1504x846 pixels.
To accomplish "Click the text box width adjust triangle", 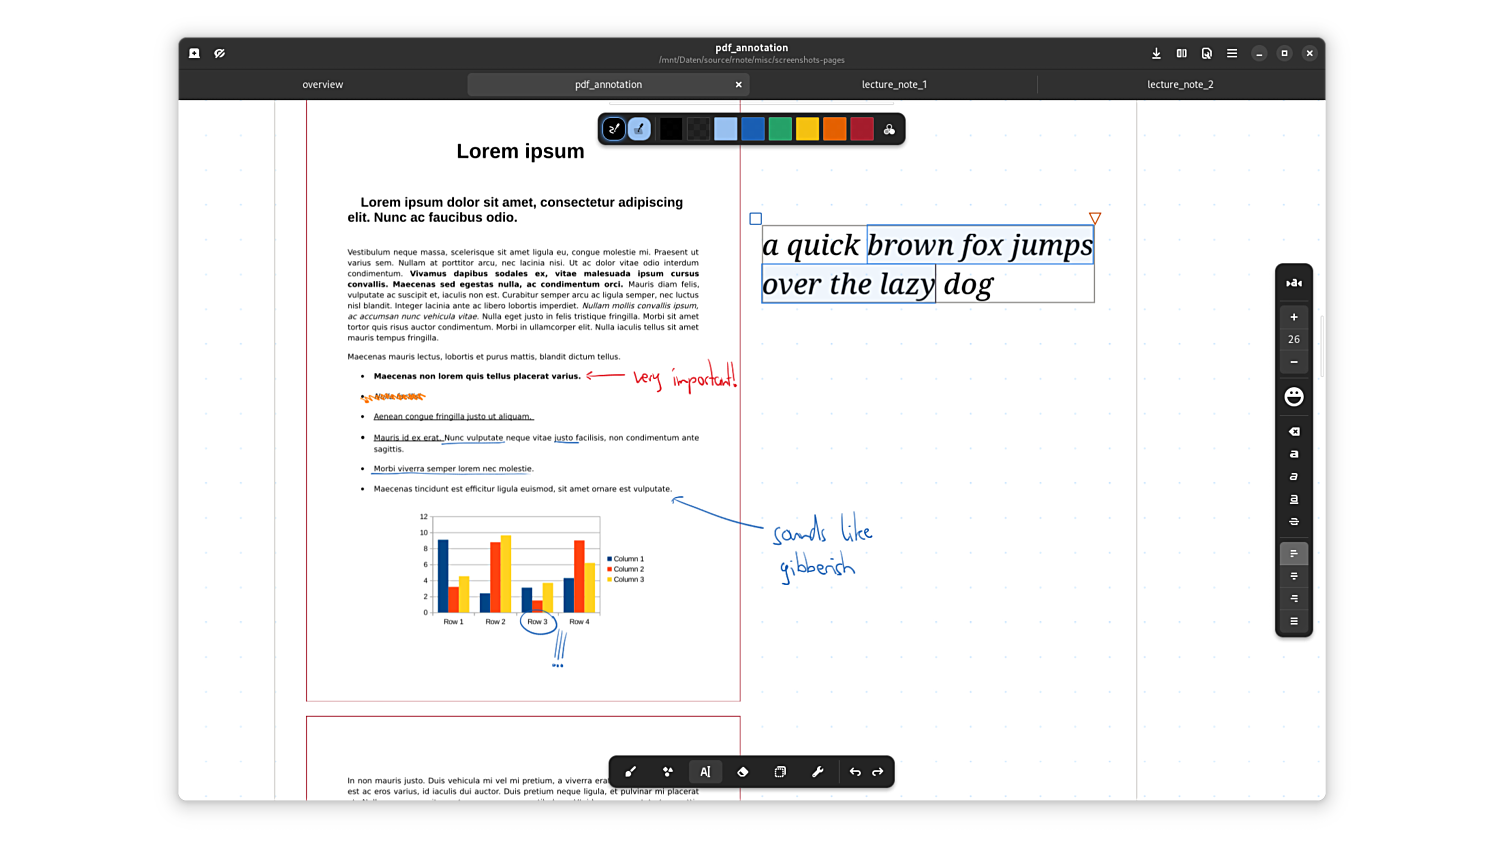I will (1095, 218).
